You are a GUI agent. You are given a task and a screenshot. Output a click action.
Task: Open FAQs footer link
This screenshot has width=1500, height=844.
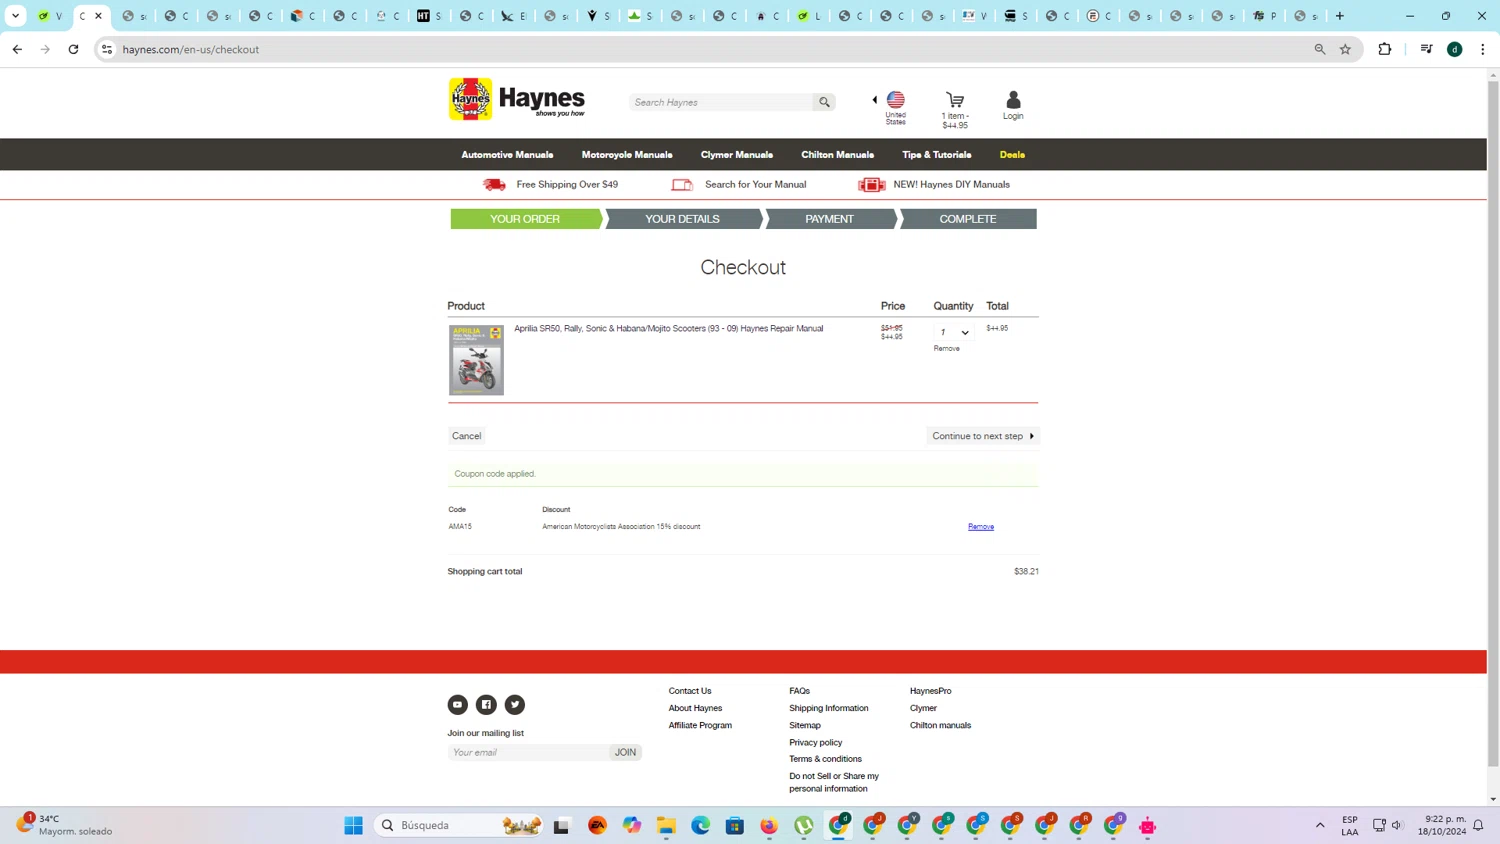coord(799,691)
